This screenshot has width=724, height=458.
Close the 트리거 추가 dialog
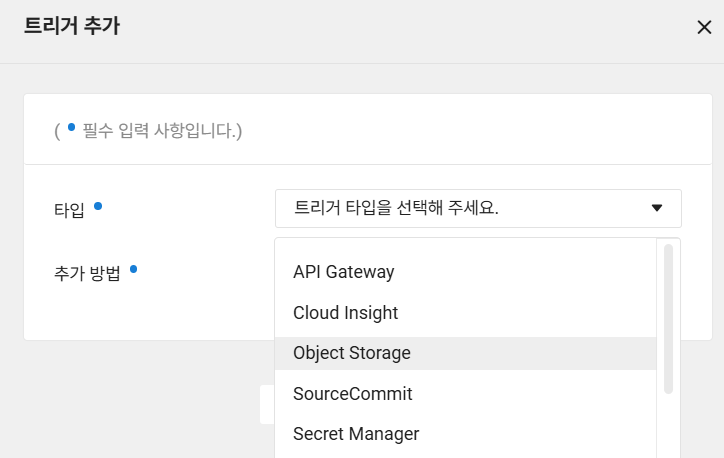704,27
